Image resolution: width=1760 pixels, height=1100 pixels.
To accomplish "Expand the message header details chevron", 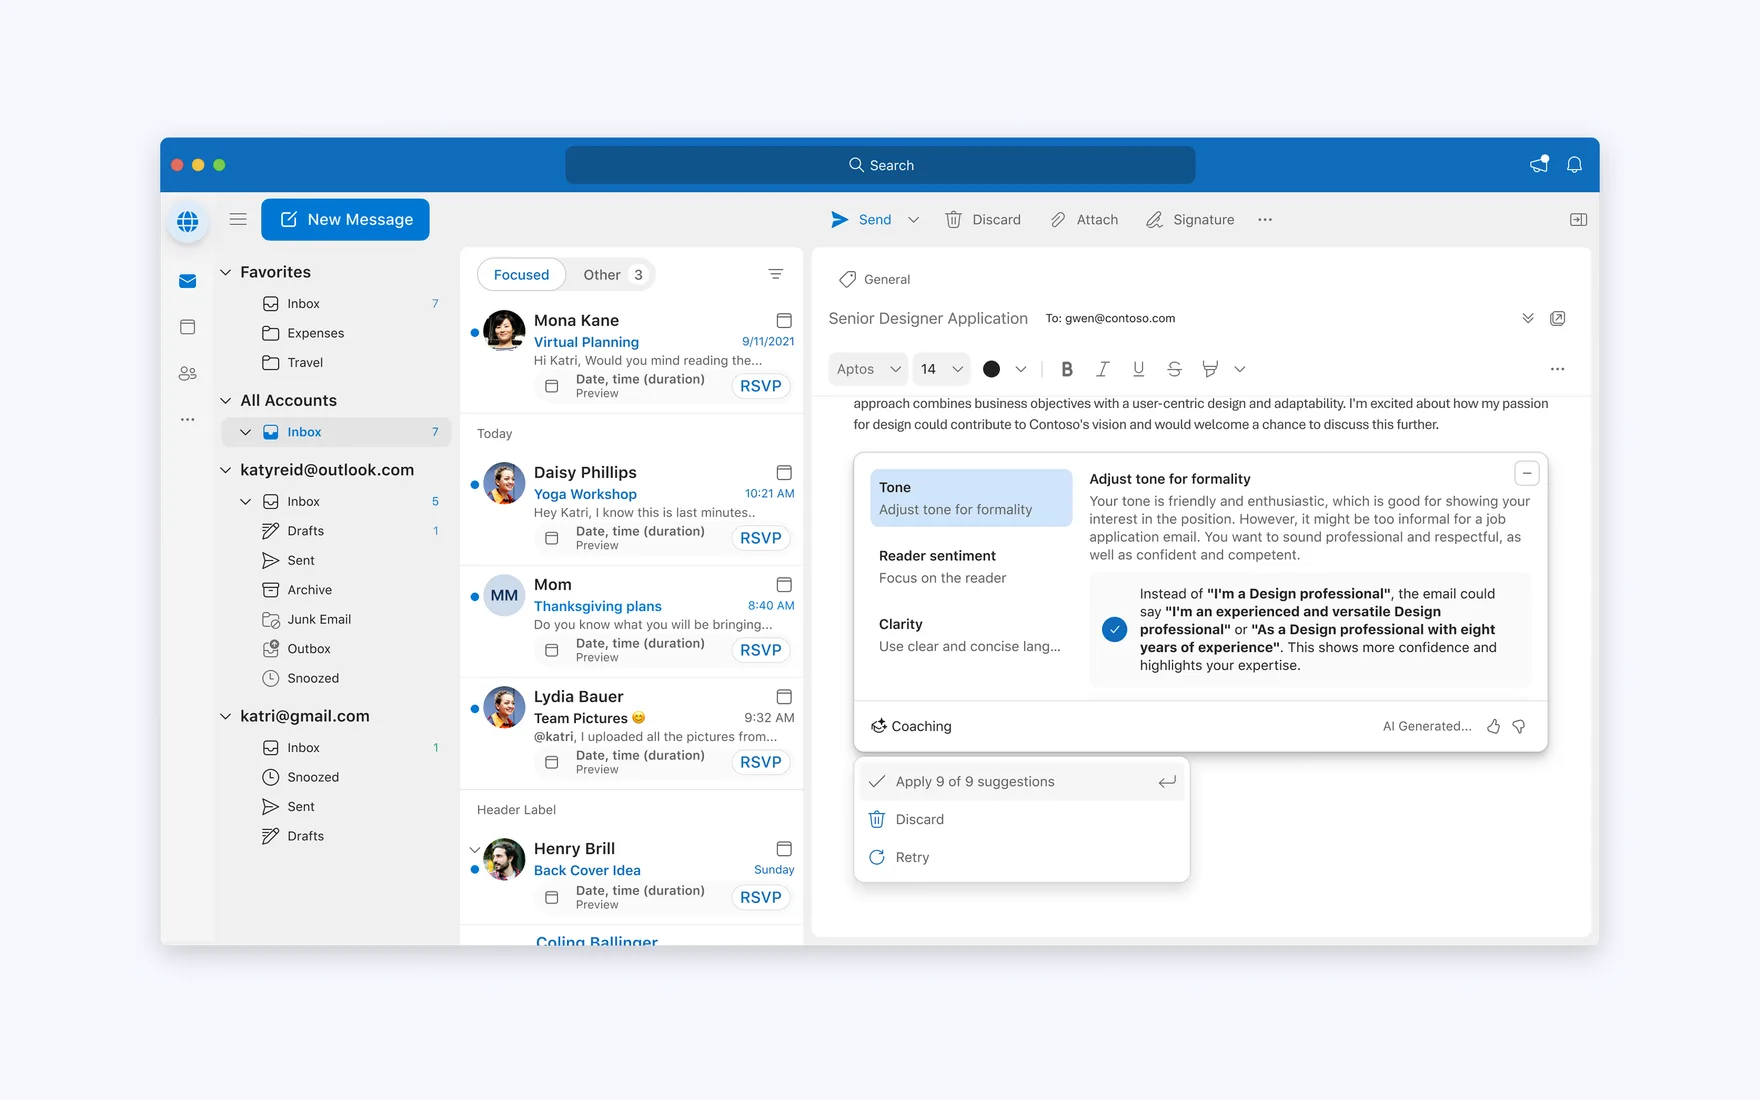I will pyautogui.click(x=1527, y=318).
